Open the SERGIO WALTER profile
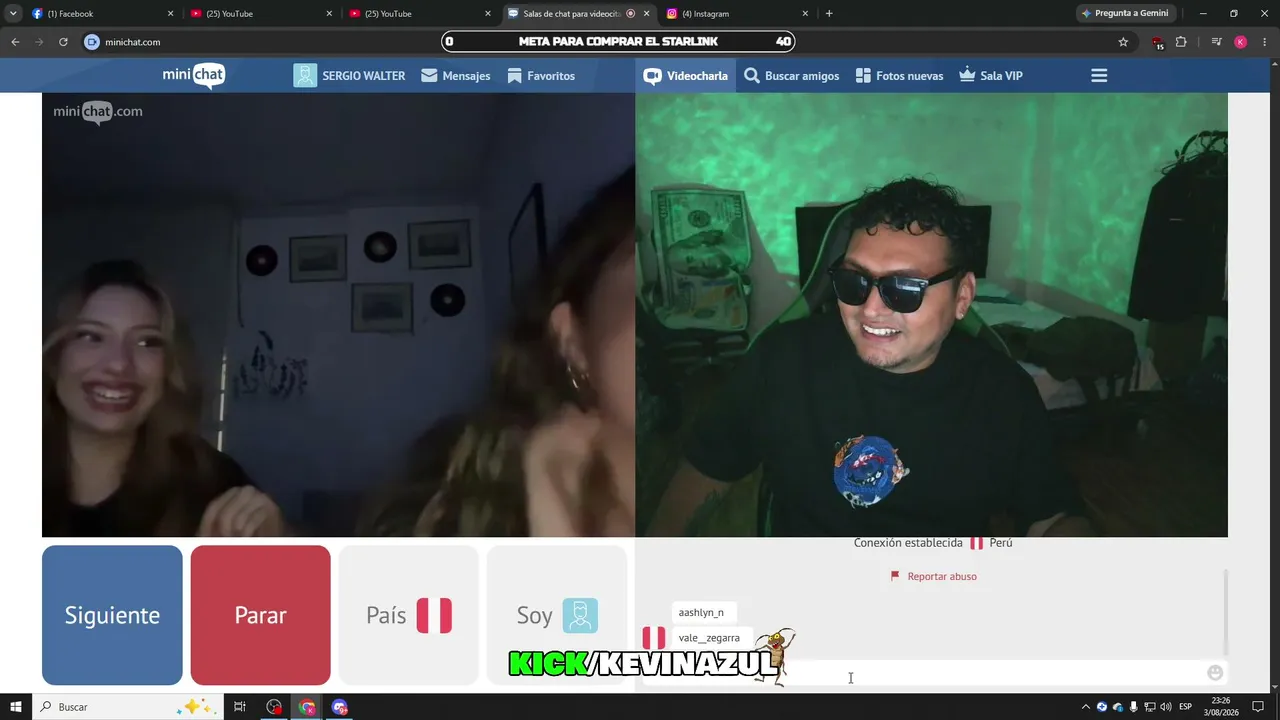1280x720 pixels. [349, 76]
